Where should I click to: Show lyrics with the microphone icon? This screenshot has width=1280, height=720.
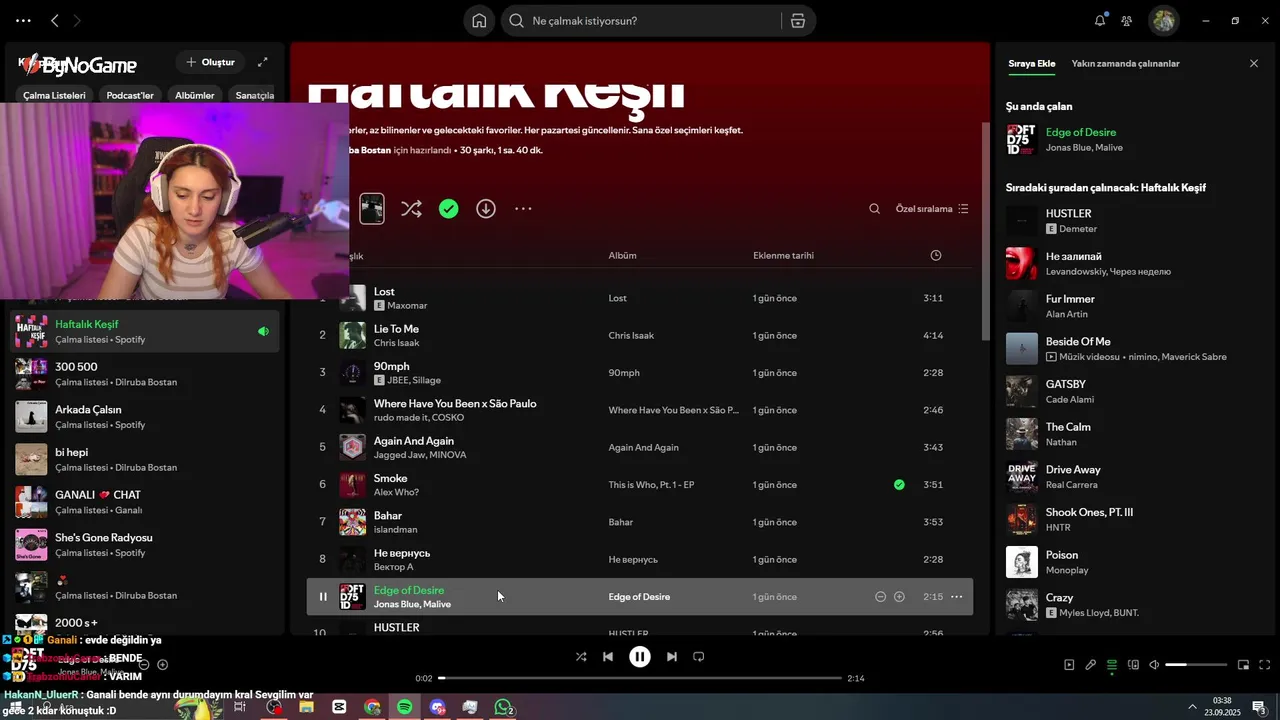1091,665
